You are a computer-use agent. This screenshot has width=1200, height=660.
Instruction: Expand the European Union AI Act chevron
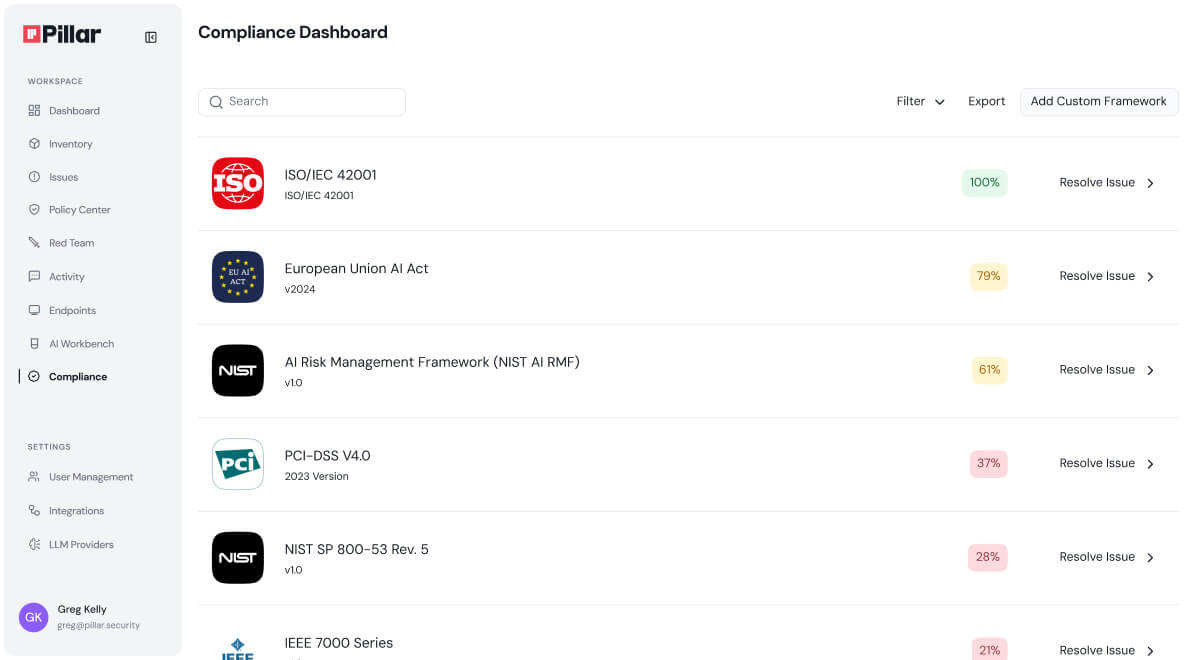pos(1150,277)
